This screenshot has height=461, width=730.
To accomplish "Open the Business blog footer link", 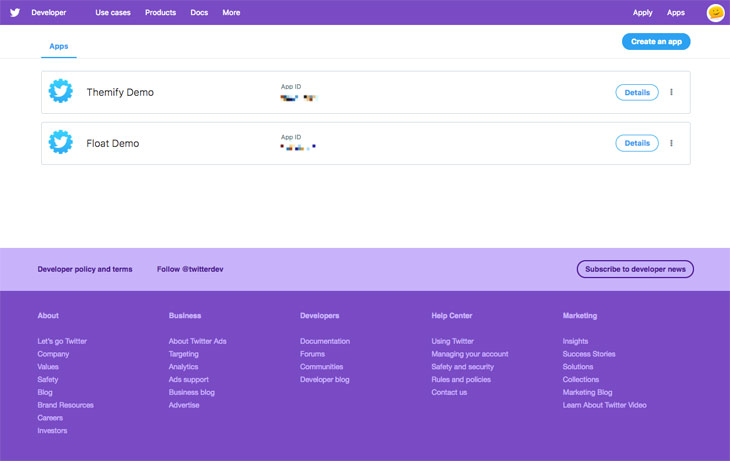I will point(191,392).
